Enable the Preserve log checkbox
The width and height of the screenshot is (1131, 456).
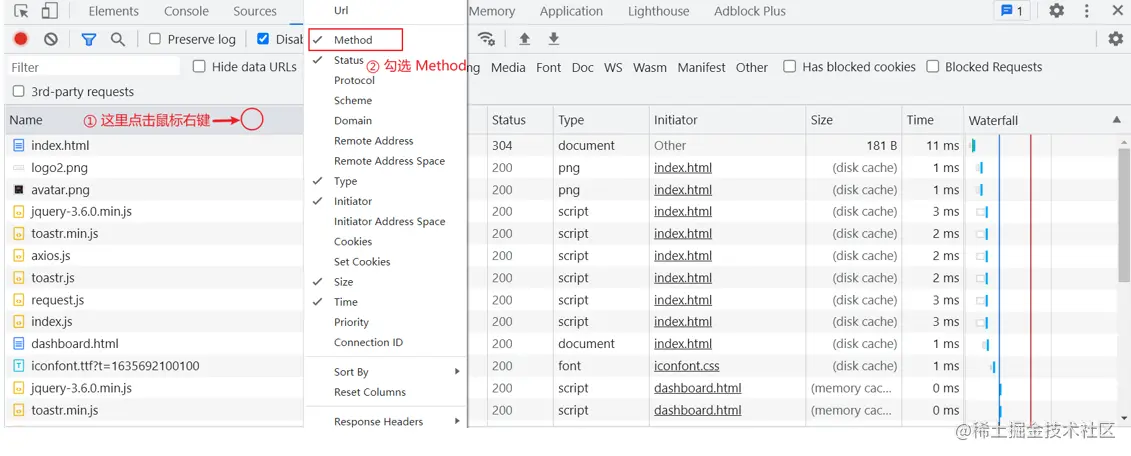[x=155, y=39]
